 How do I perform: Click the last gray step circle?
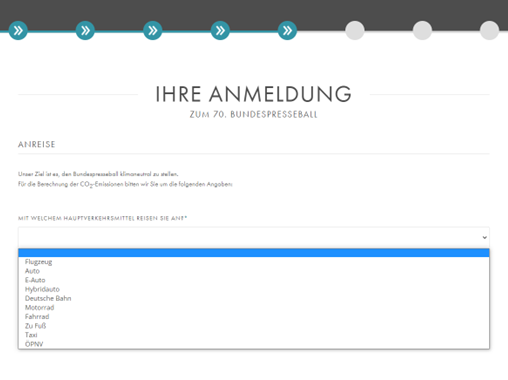click(x=489, y=31)
